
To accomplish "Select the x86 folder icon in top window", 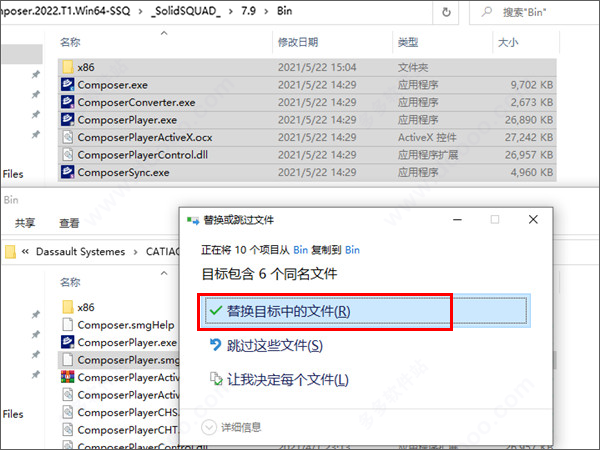I will pyautogui.click(x=68, y=67).
